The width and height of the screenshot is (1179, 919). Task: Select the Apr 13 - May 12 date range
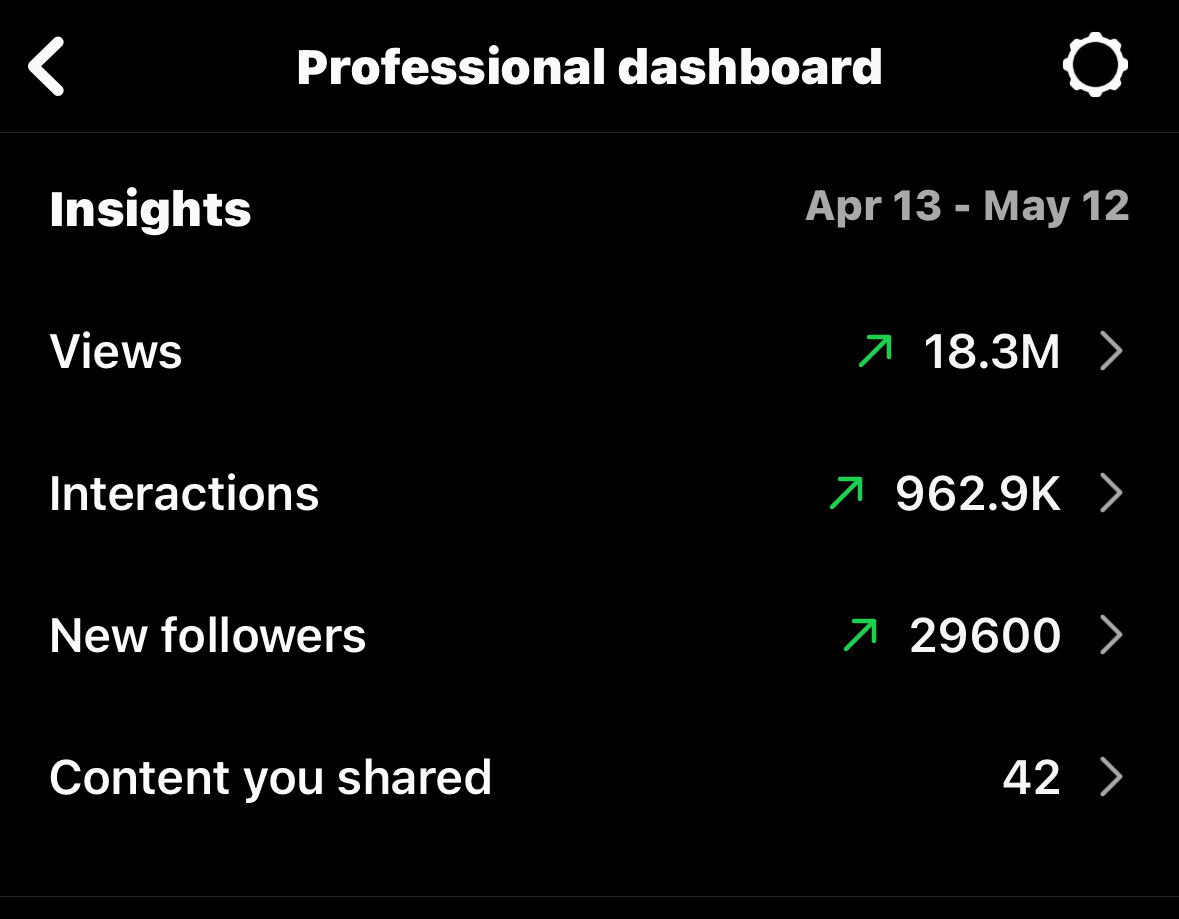point(967,206)
